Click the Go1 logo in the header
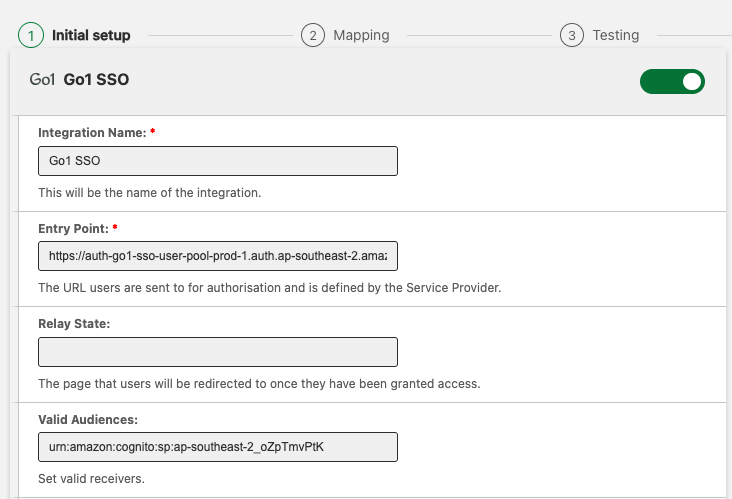Image resolution: width=732 pixels, height=499 pixels. [42, 80]
